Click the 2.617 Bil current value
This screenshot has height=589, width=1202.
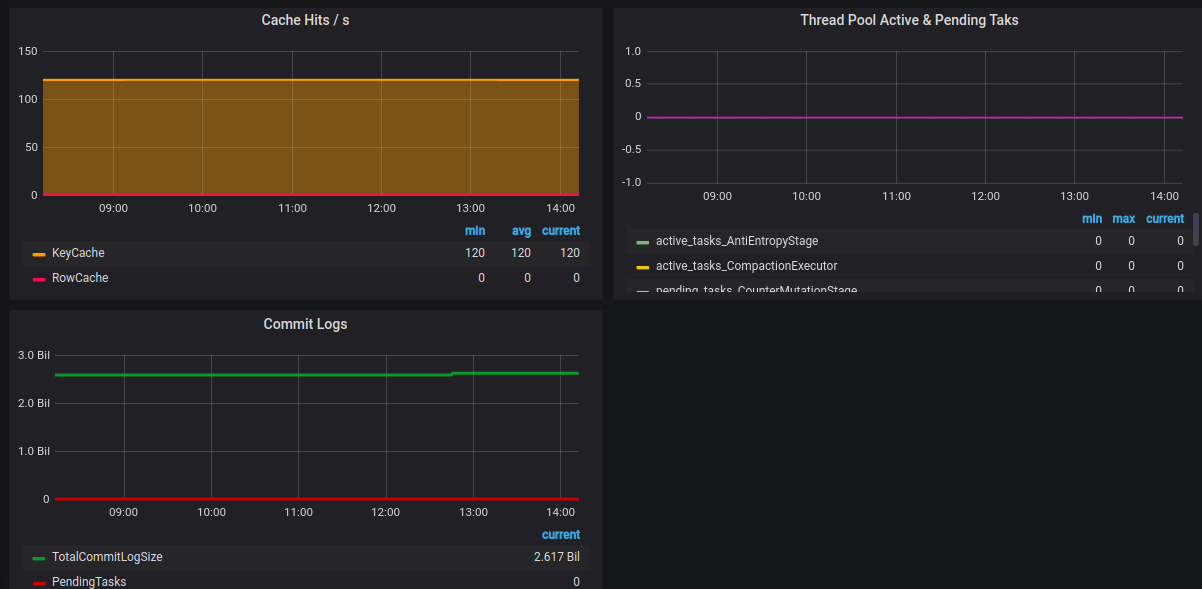[x=557, y=557]
